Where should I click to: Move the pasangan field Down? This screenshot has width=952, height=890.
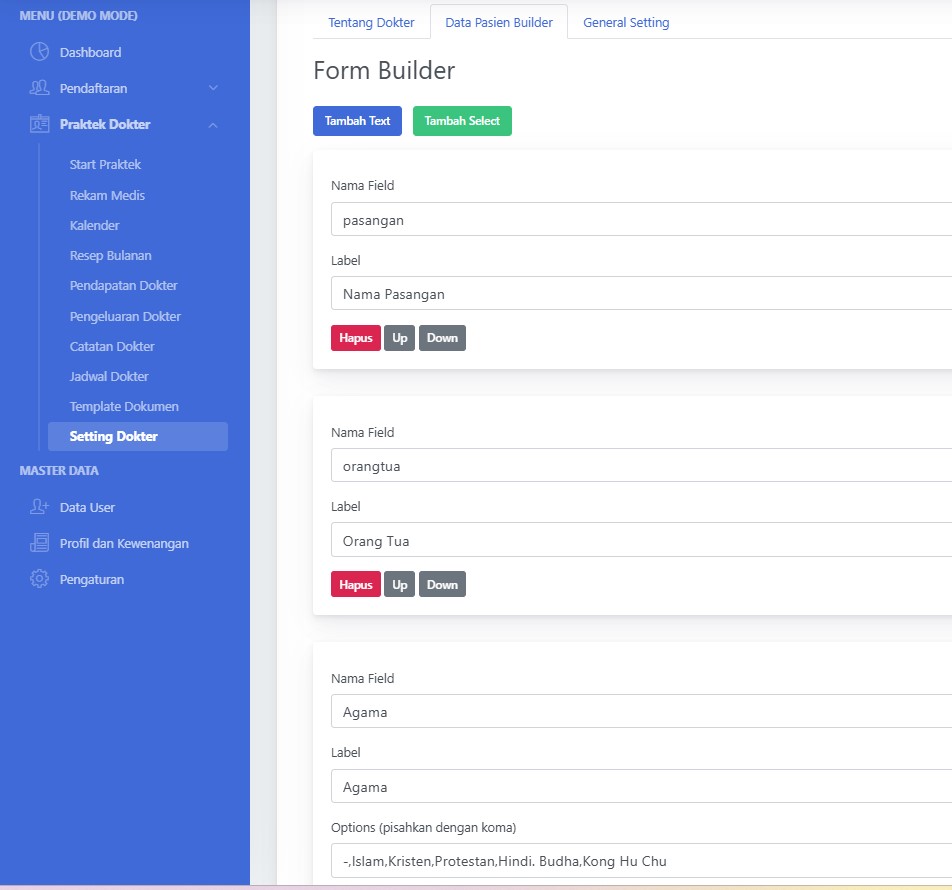pyautogui.click(x=442, y=338)
